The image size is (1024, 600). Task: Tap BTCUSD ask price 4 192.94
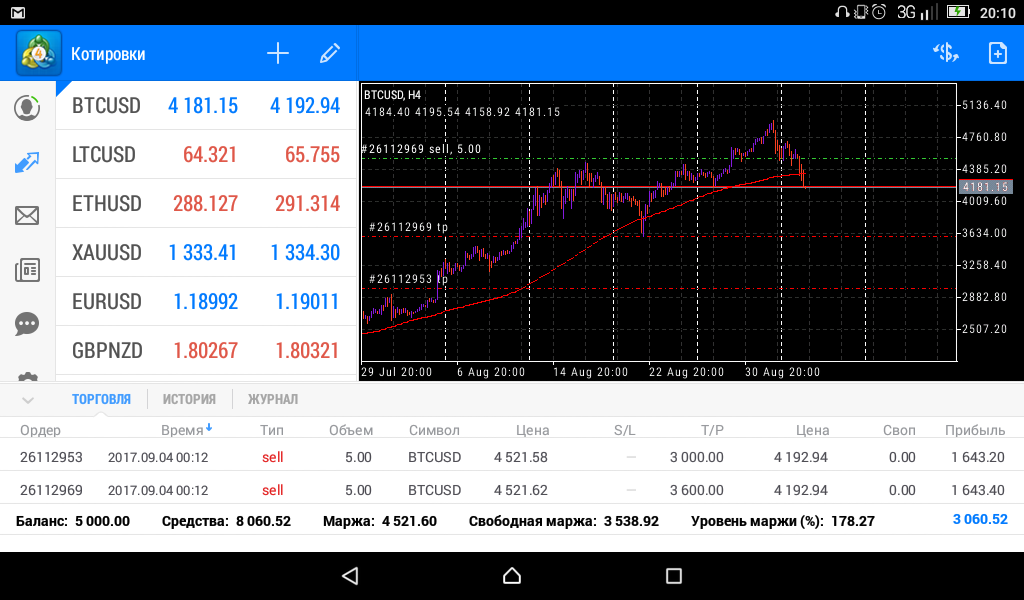tap(305, 106)
